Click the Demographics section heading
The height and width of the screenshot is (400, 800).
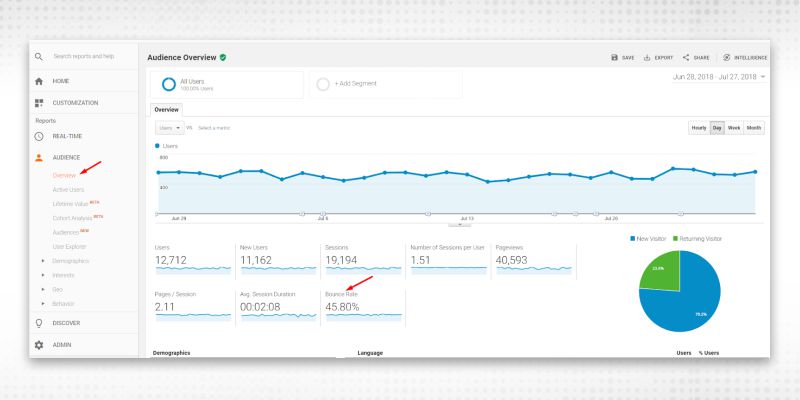171,353
